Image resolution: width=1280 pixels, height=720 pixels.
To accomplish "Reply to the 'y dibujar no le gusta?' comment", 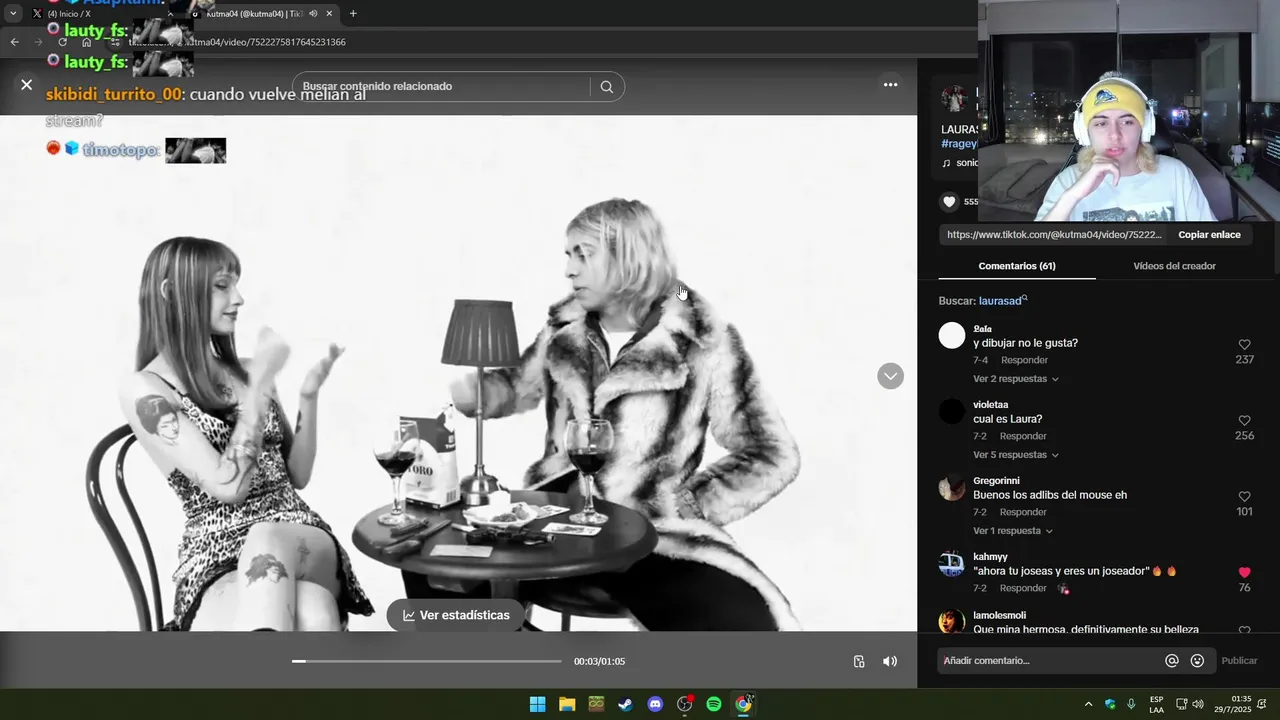I will (x=1024, y=360).
